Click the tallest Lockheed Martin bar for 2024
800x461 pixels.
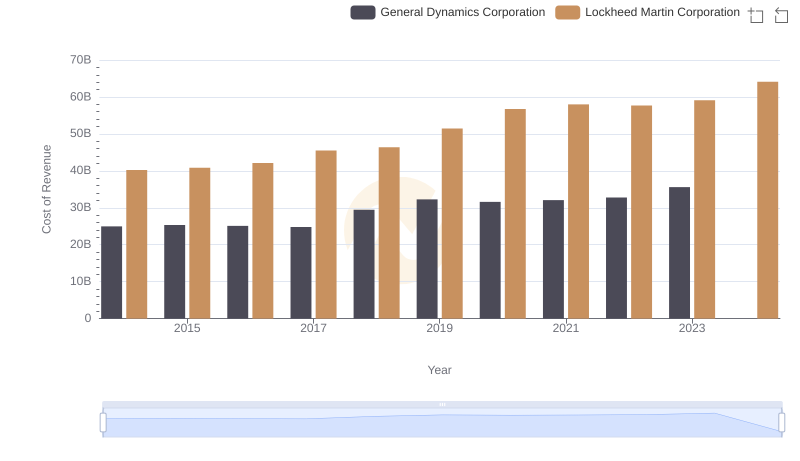coord(767,200)
